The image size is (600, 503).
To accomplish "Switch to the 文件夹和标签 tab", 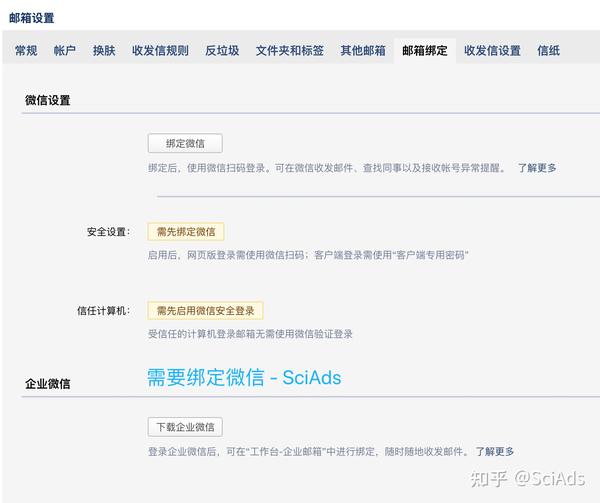I will click(290, 50).
